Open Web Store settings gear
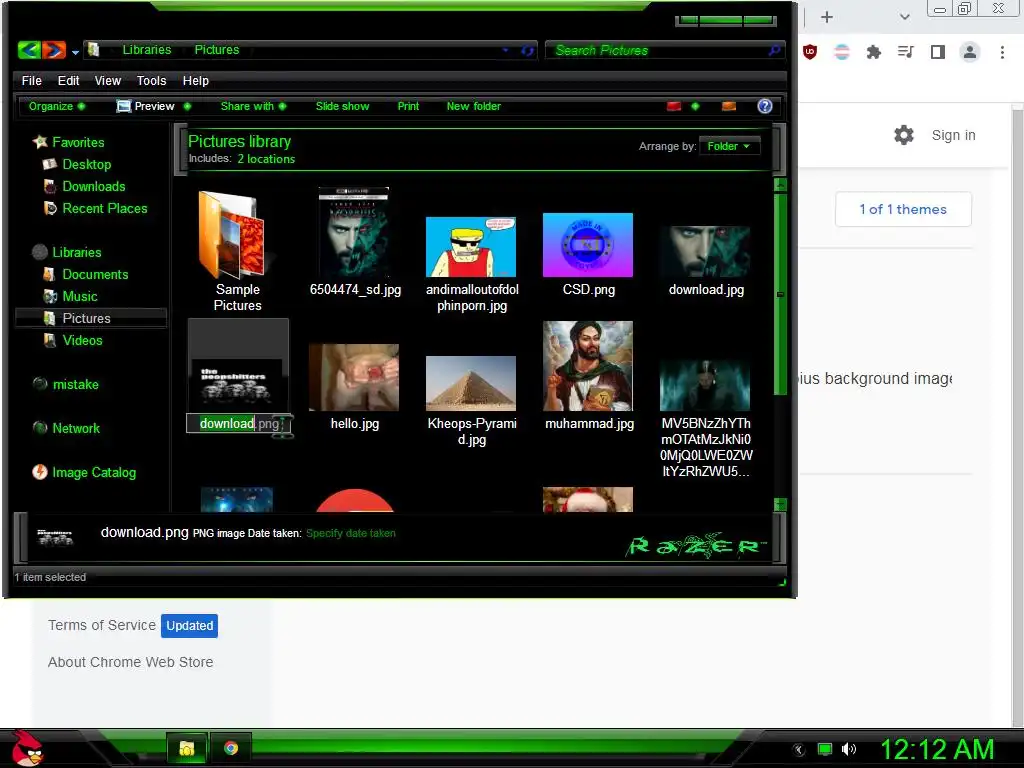 pos(904,135)
